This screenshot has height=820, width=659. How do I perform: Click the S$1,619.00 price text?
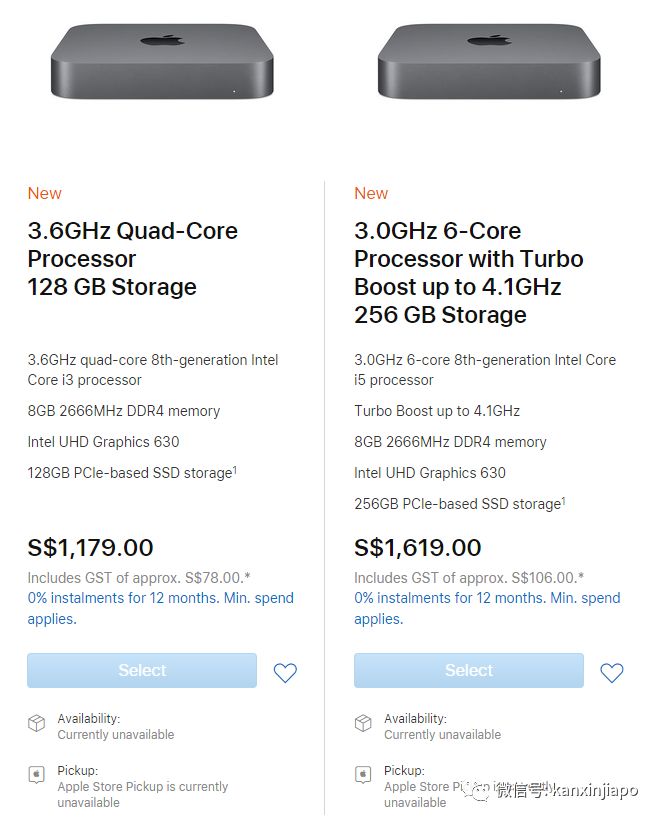coord(418,548)
